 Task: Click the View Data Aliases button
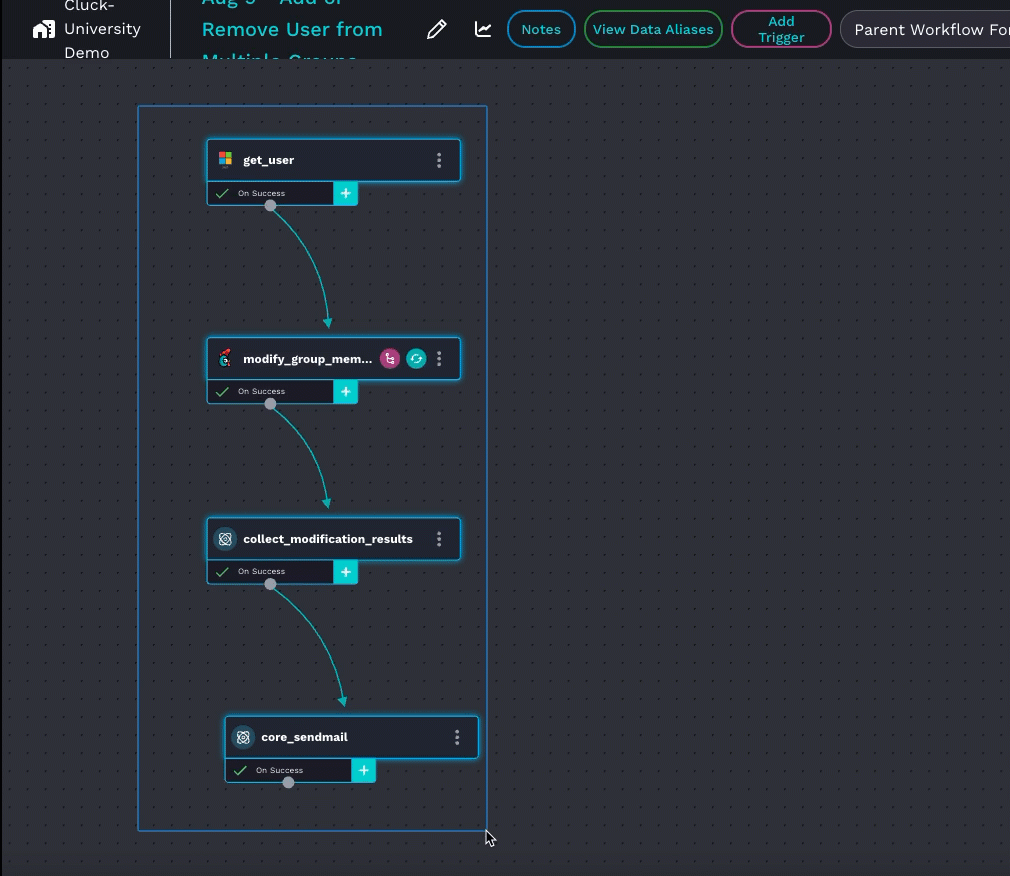(652, 29)
